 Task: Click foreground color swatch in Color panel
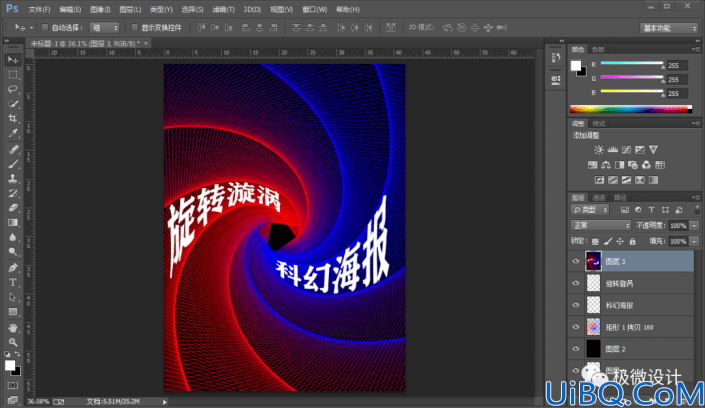point(576,66)
